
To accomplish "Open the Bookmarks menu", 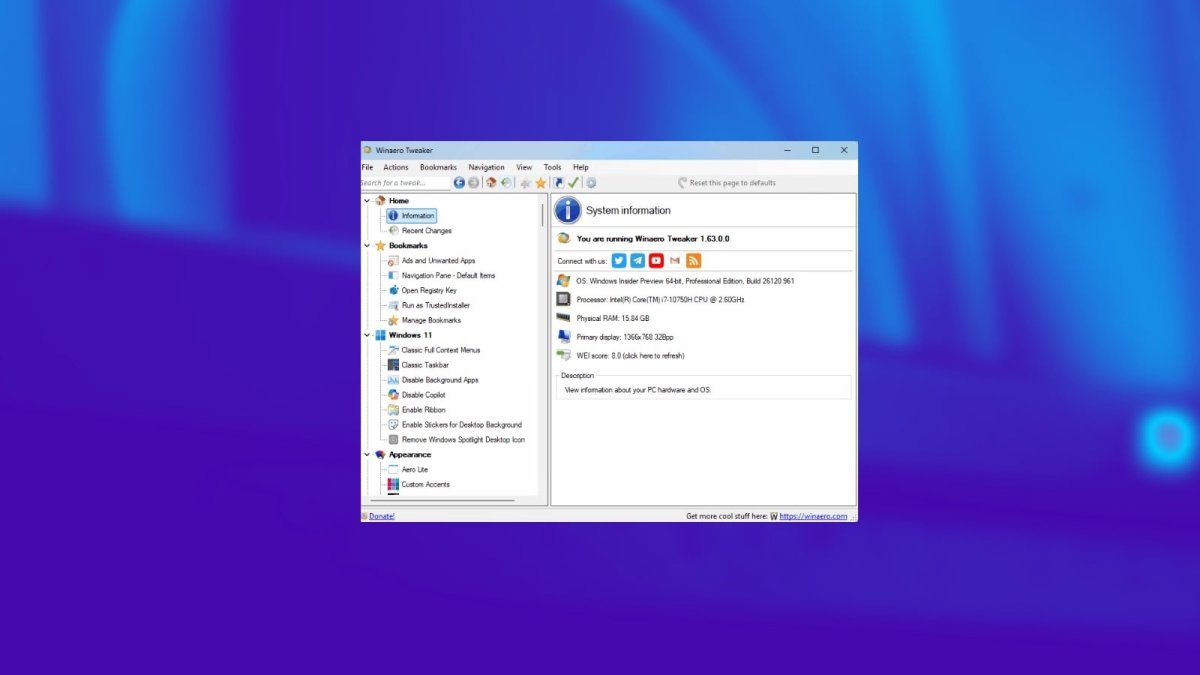I will click(437, 167).
